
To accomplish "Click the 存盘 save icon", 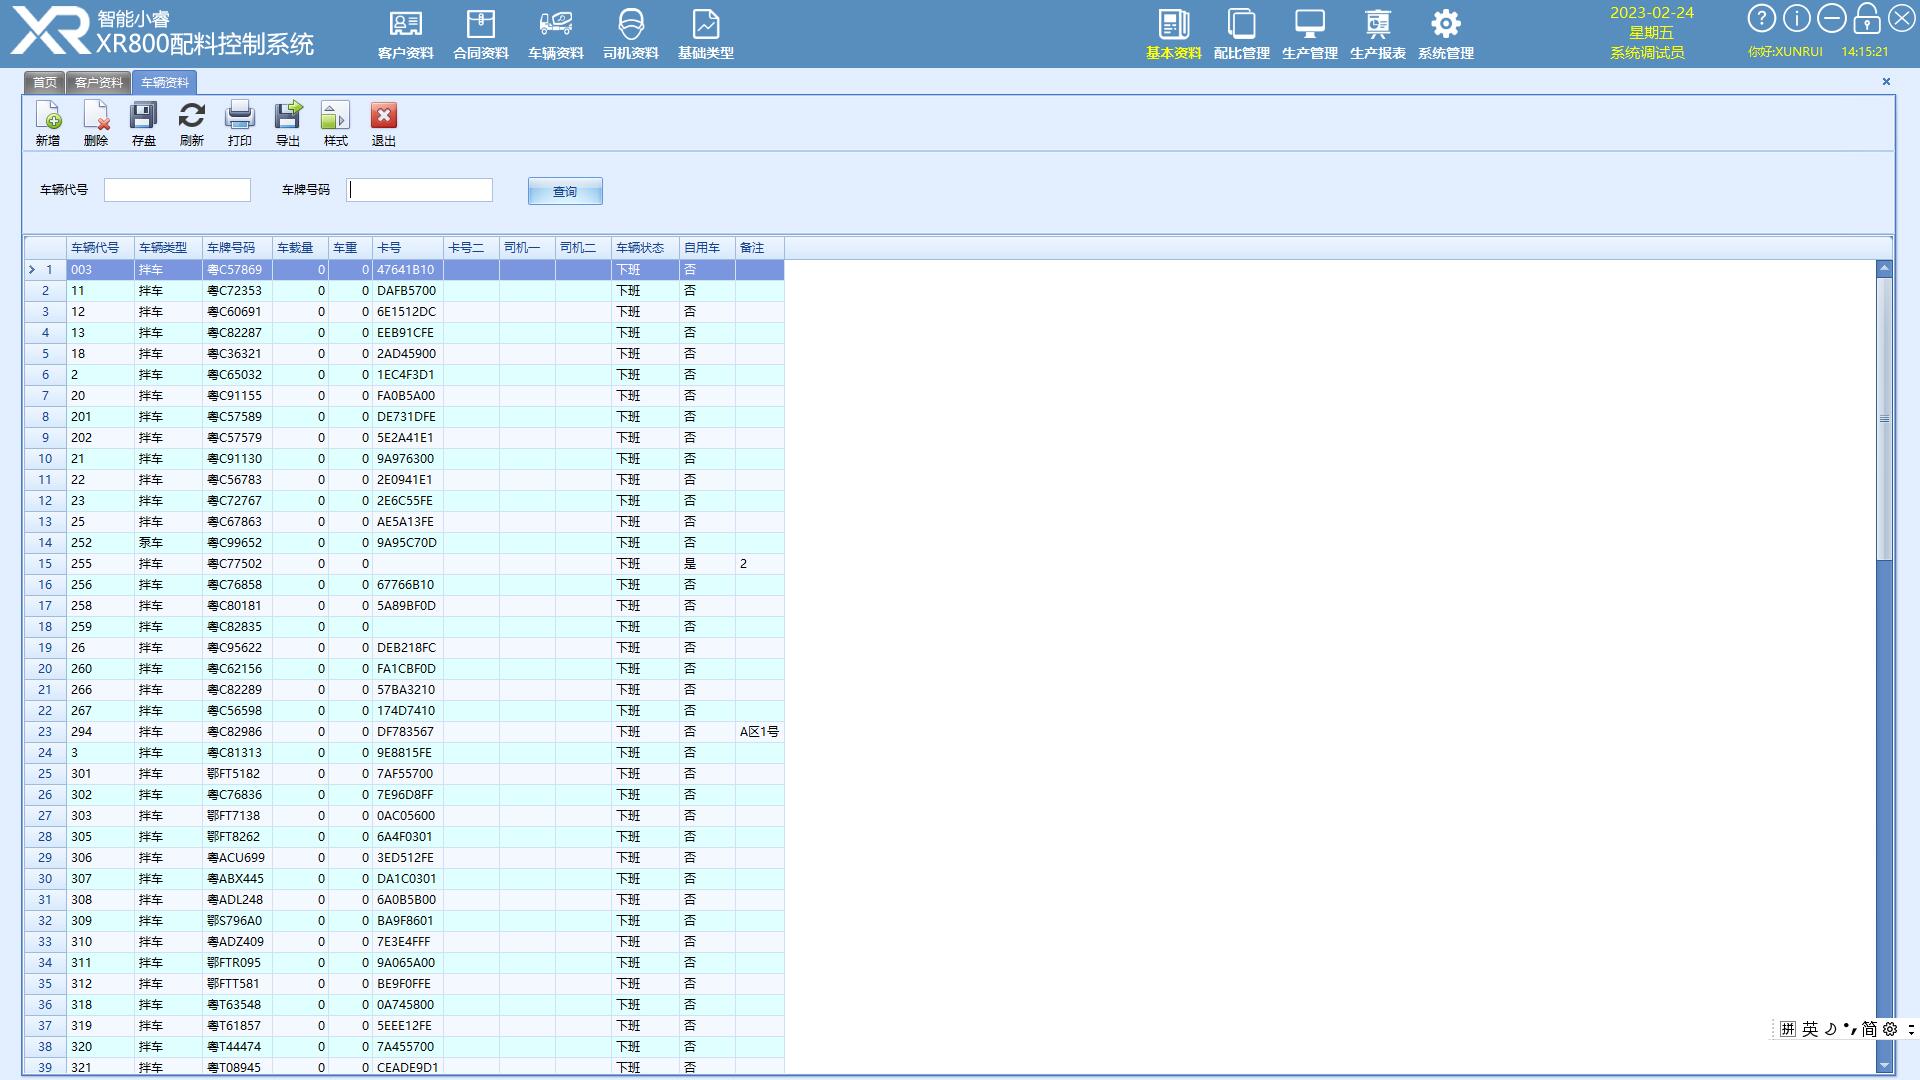I will [x=144, y=124].
